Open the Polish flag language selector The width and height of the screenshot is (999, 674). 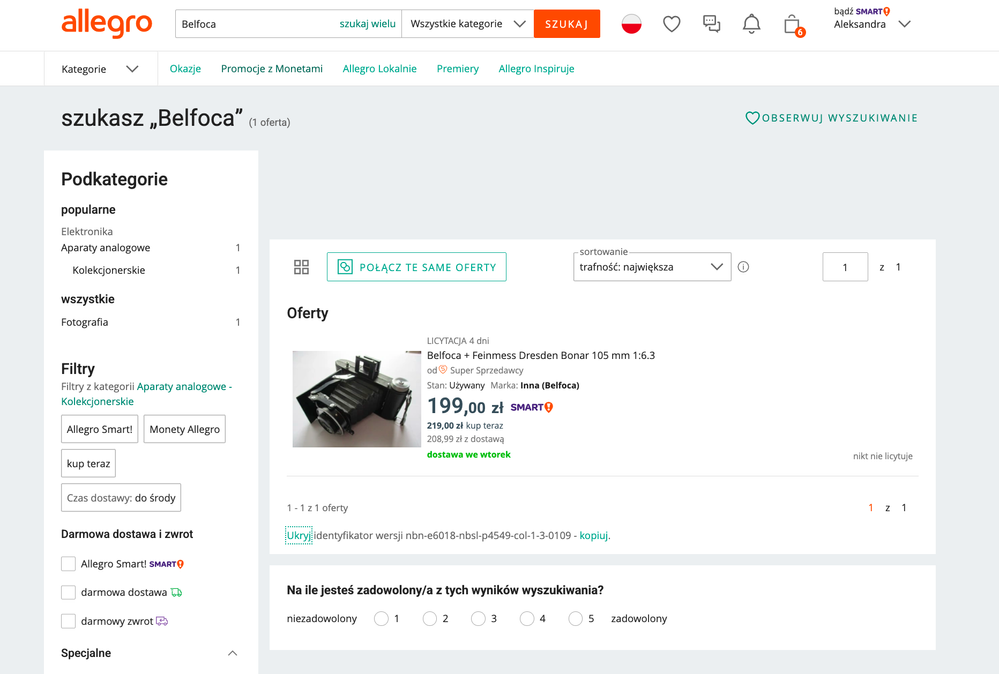tap(631, 24)
